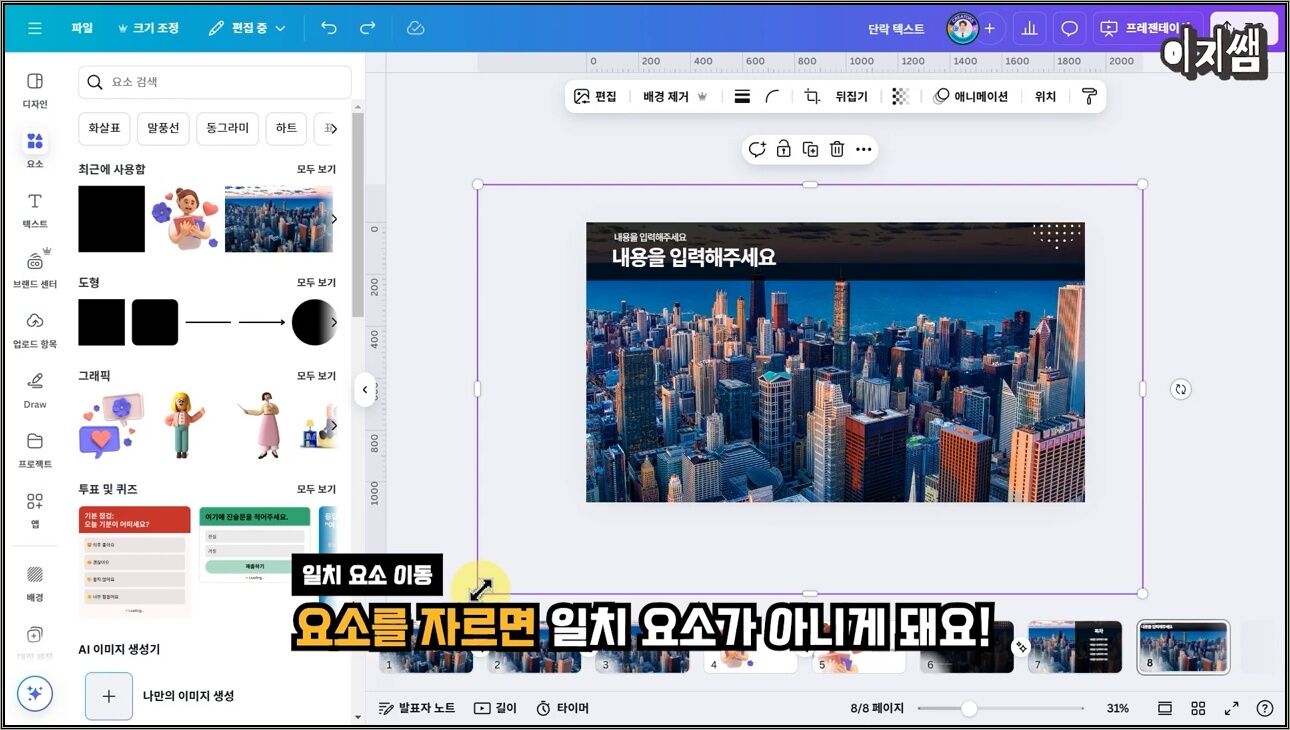Open the hamburger main menu
Screen dimensions: 1290x730
(35, 28)
